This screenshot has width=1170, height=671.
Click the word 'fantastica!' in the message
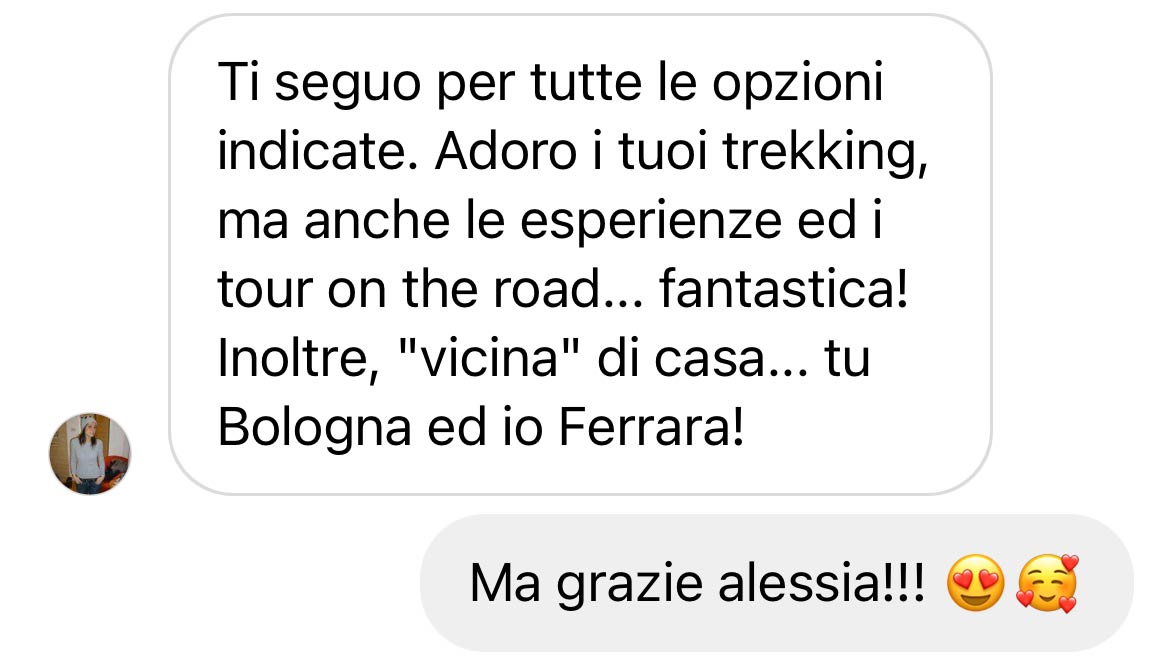783,289
